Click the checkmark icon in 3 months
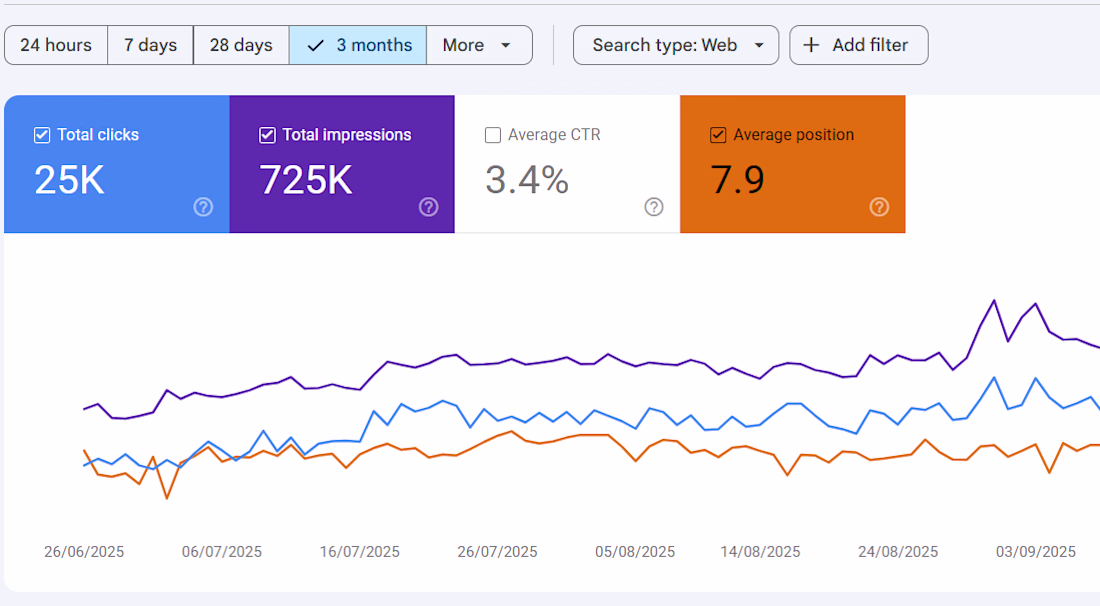Viewport: 1100px width, 606px height. pos(316,46)
